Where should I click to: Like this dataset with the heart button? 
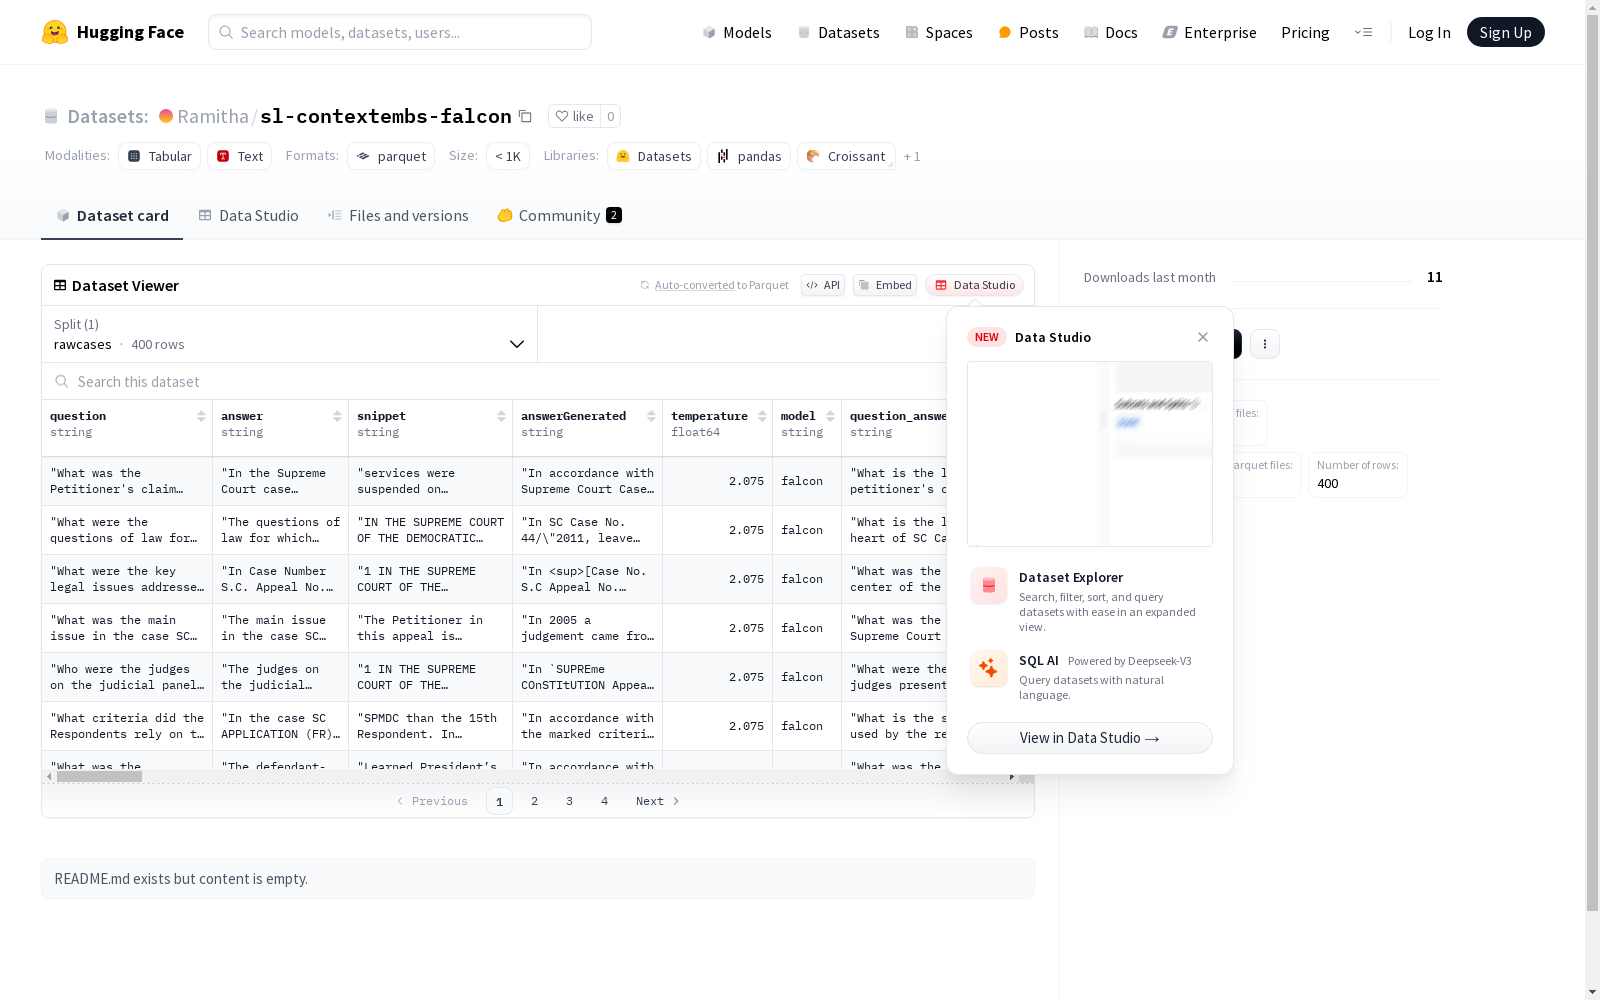pyautogui.click(x=575, y=116)
